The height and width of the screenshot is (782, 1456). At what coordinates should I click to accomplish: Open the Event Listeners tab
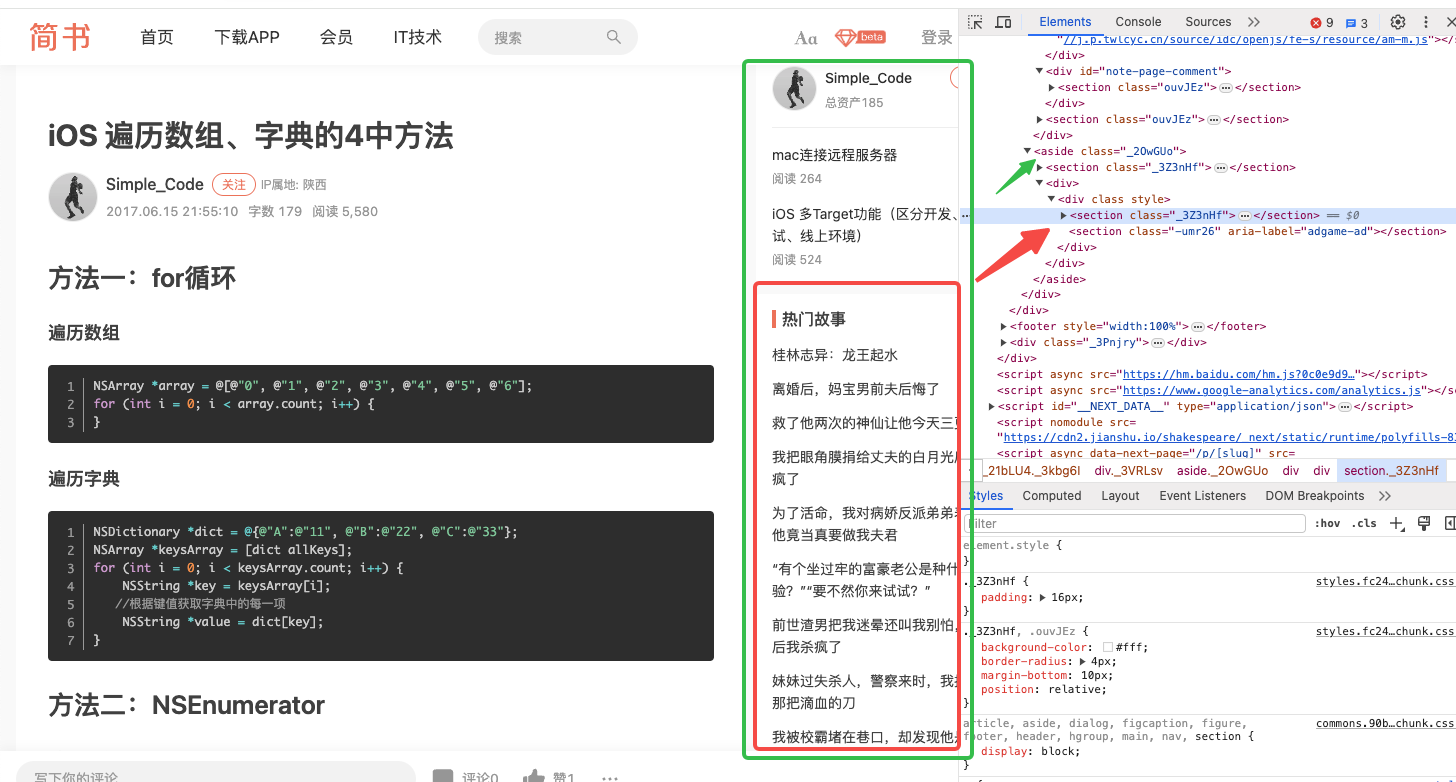tap(1203, 496)
